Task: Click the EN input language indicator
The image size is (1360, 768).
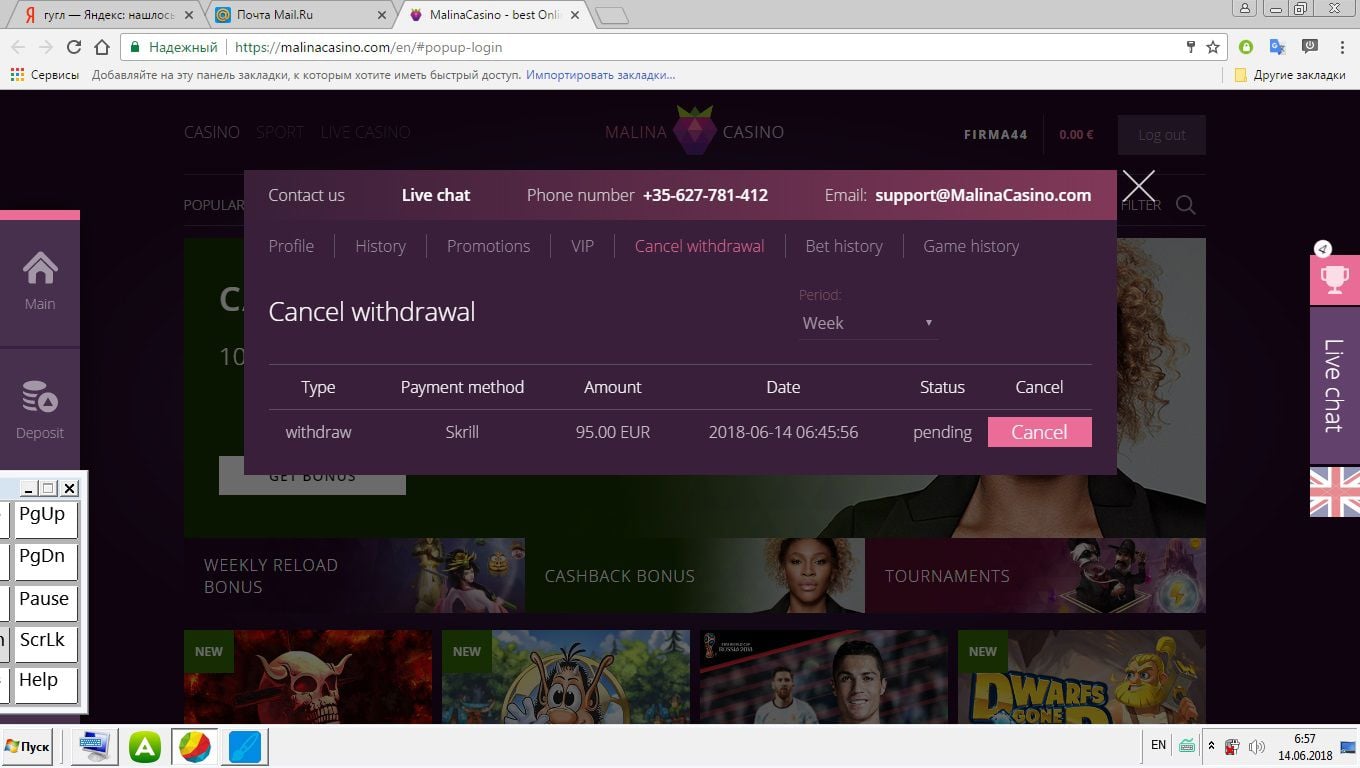Action: pos(1158,745)
